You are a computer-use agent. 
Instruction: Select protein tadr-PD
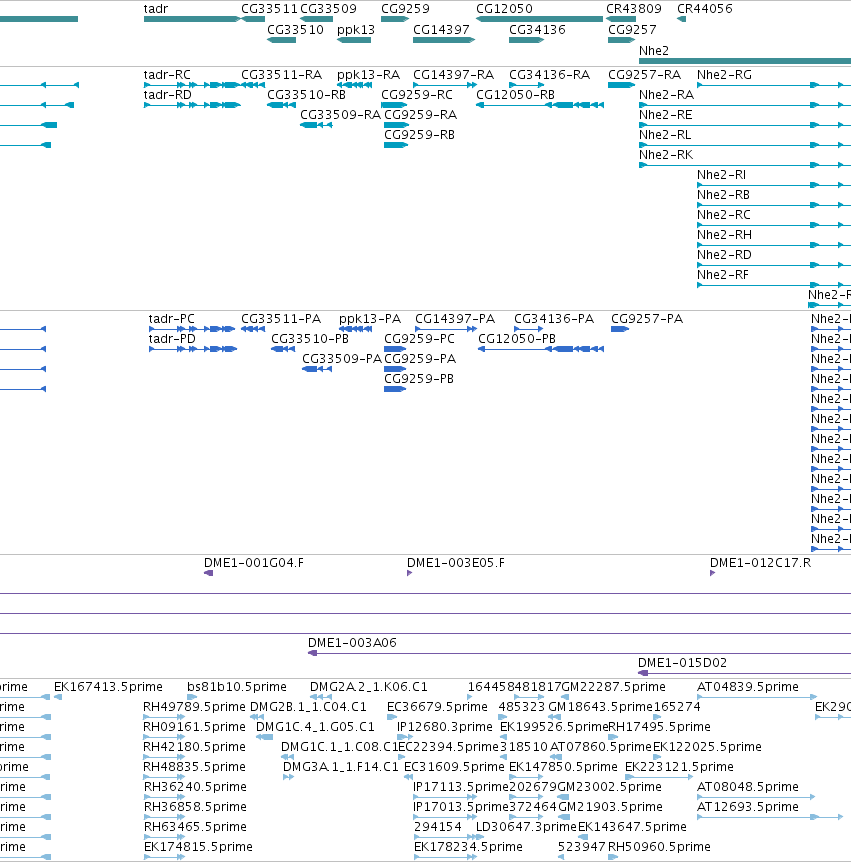point(172,339)
